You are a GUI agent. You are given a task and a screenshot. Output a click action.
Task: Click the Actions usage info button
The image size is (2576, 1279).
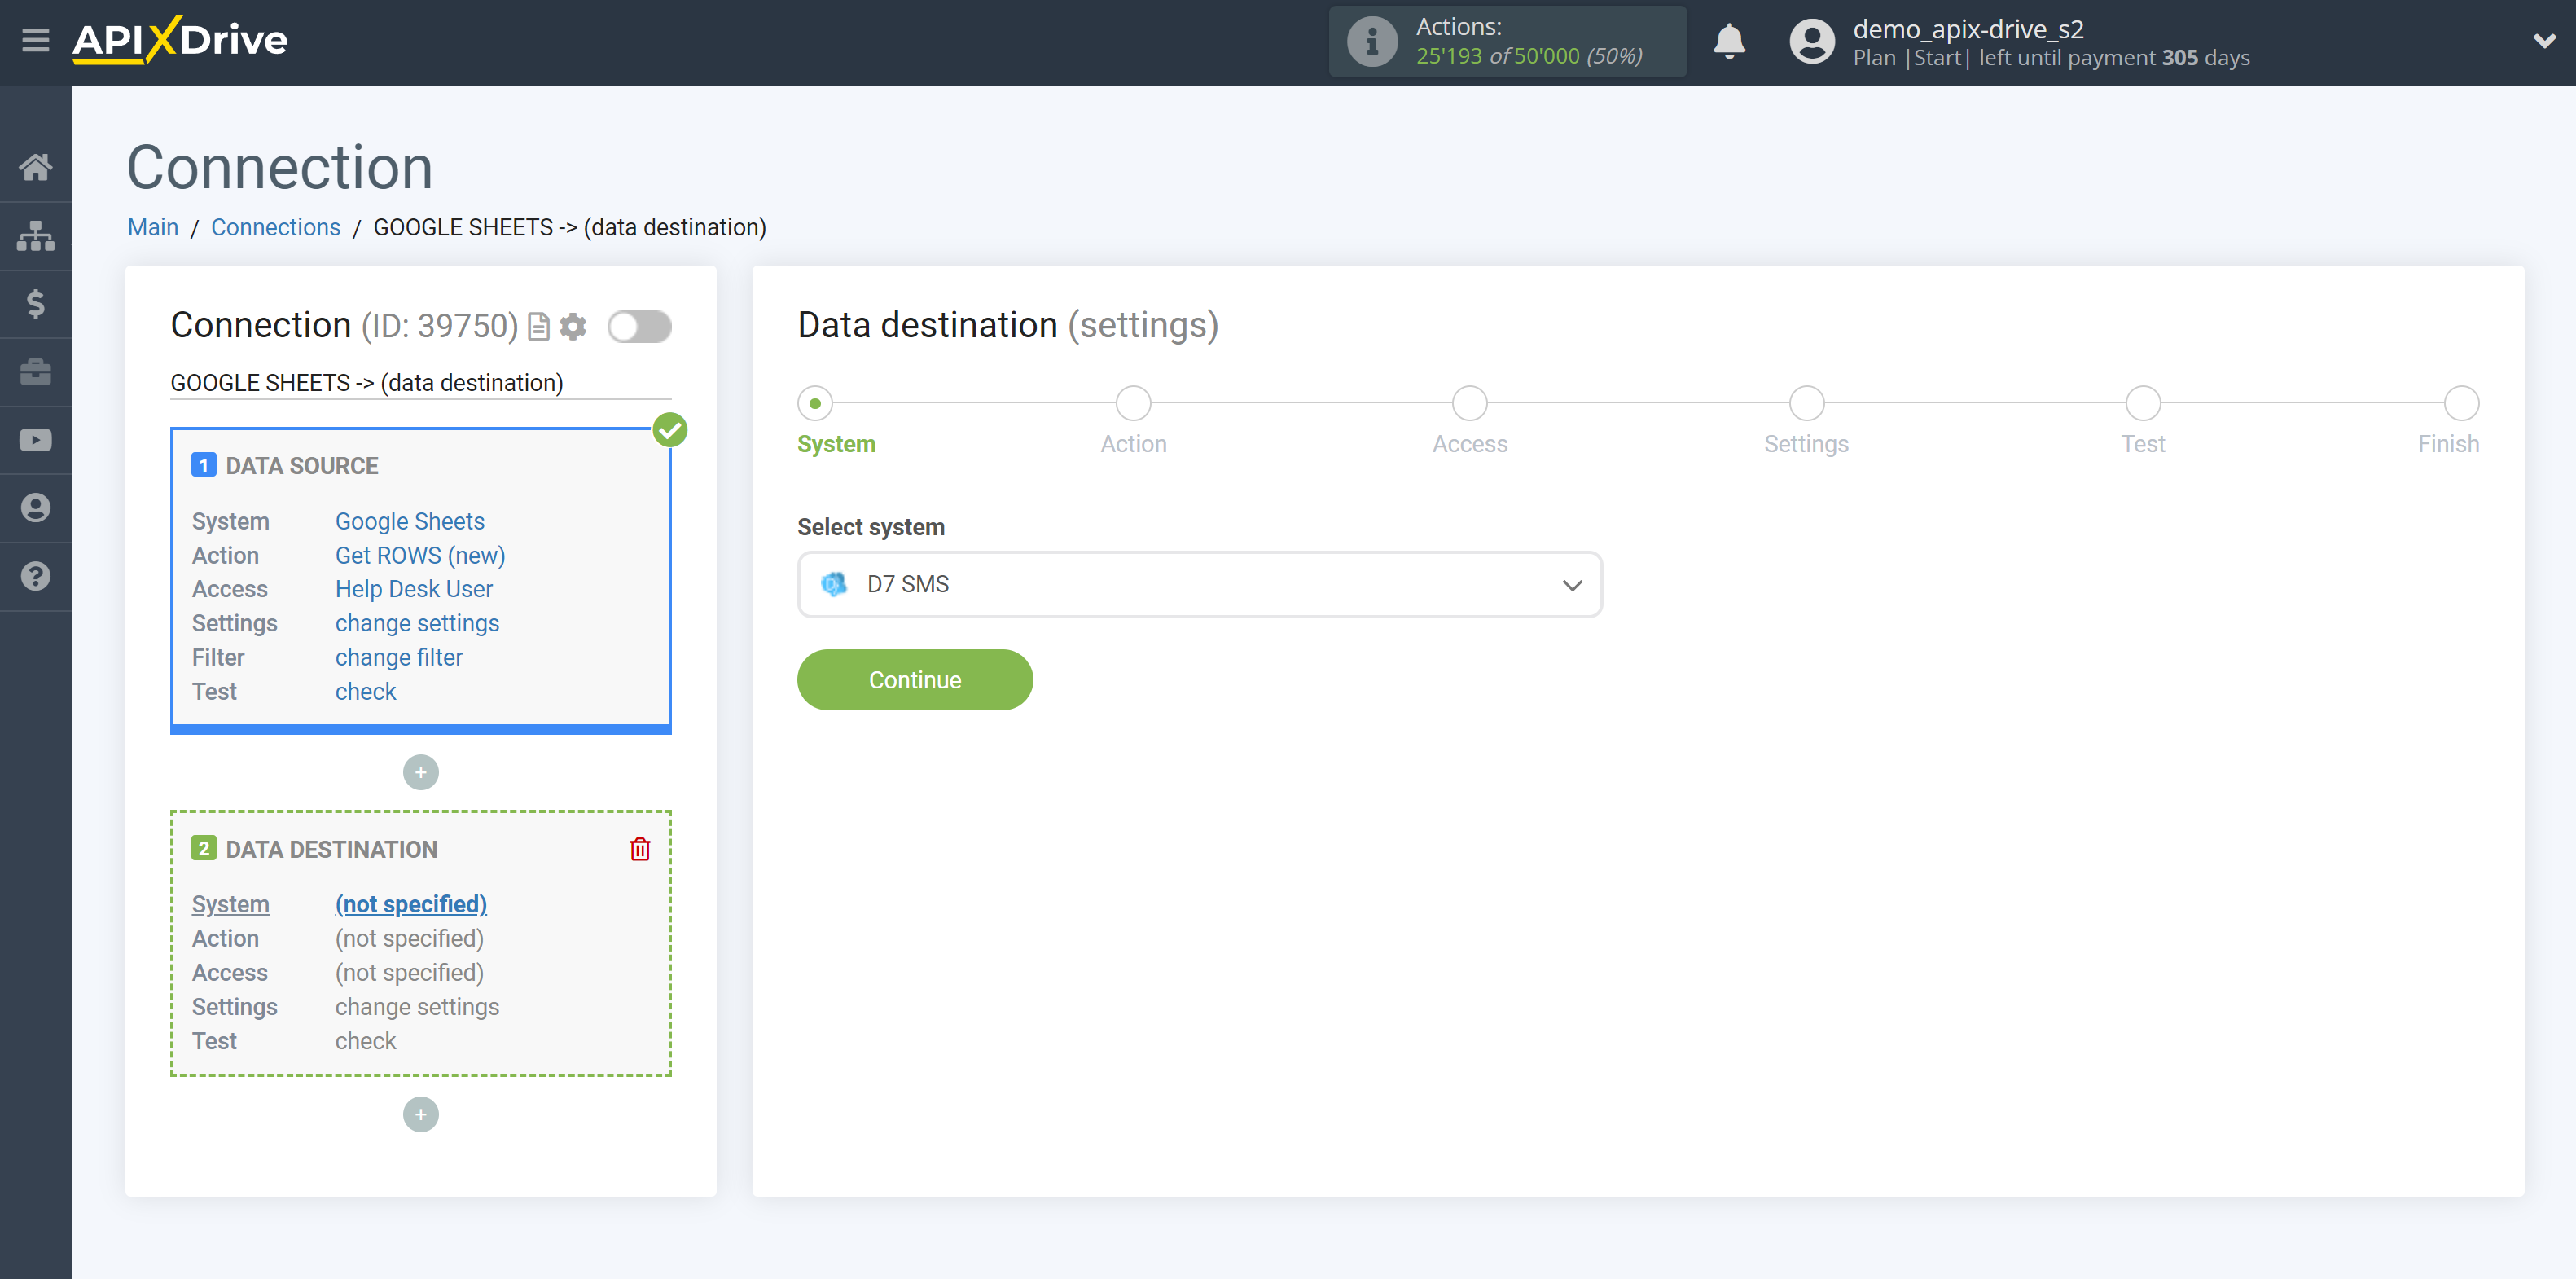(x=1370, y=42)
